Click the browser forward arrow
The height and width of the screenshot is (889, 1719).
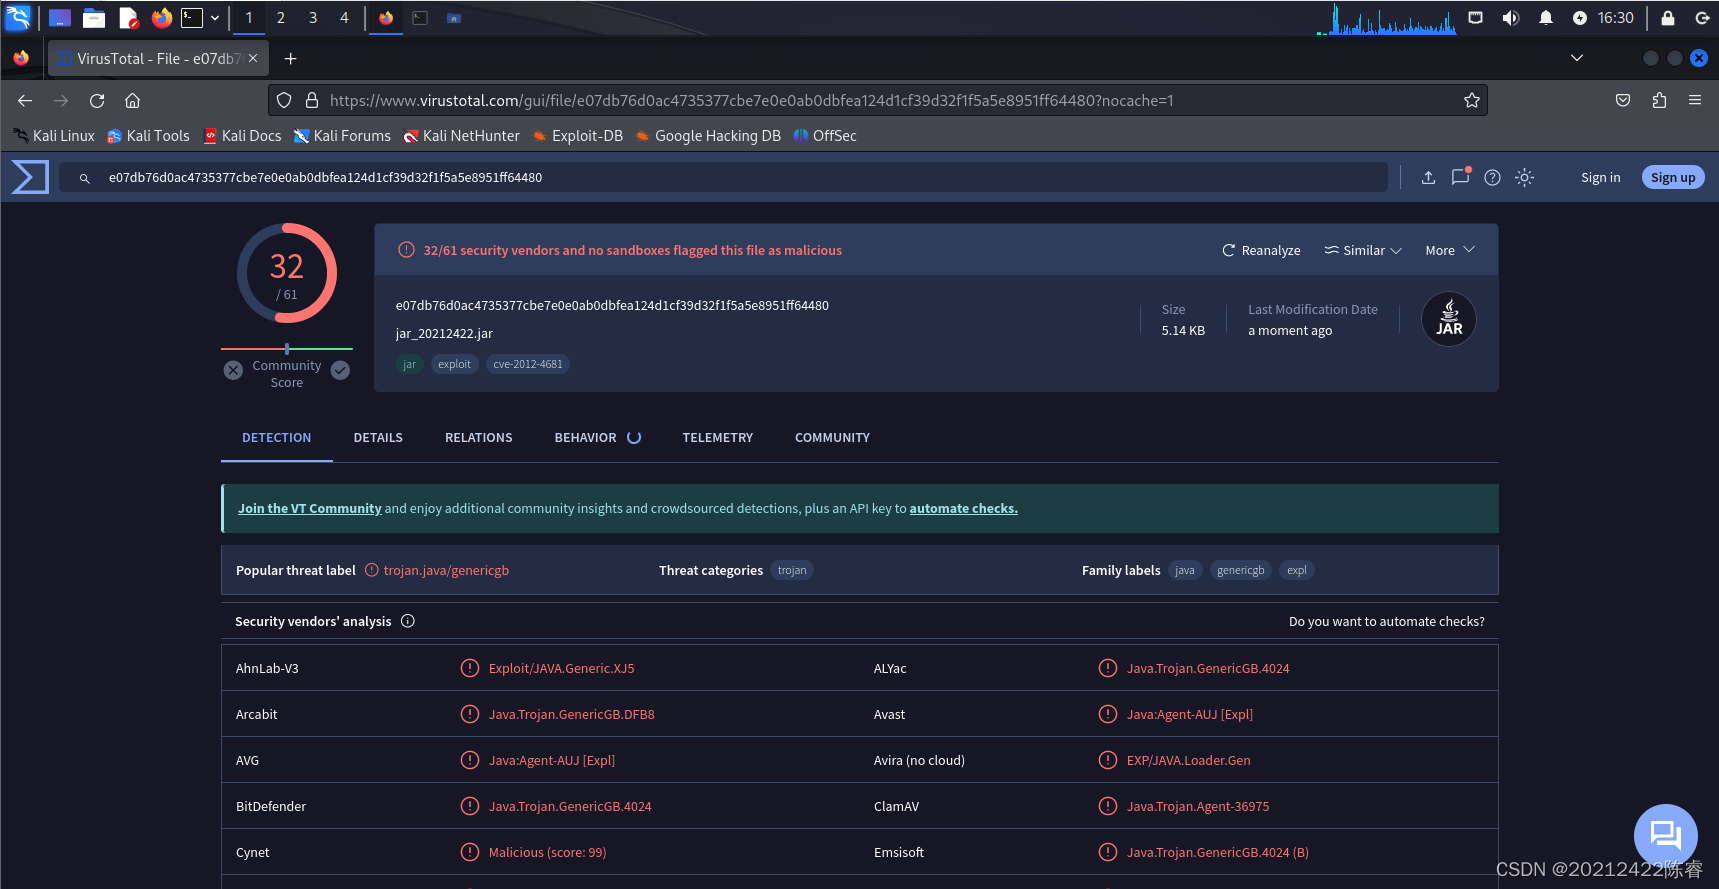pyautogui.click(x=61, y=100)
